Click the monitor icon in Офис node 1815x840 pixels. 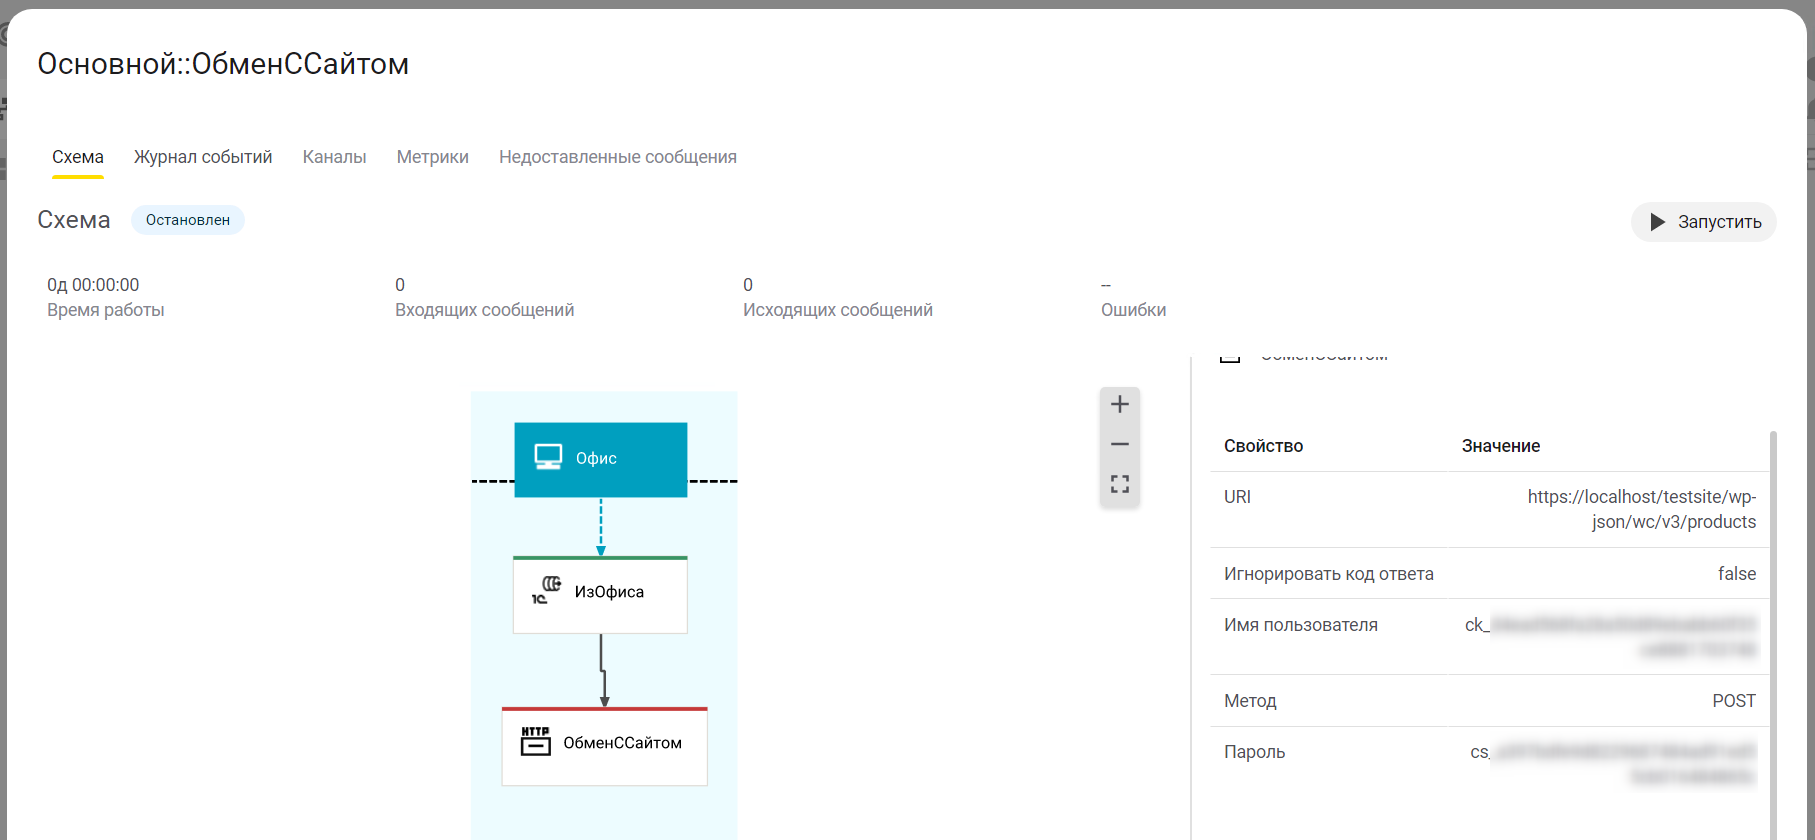548,457
